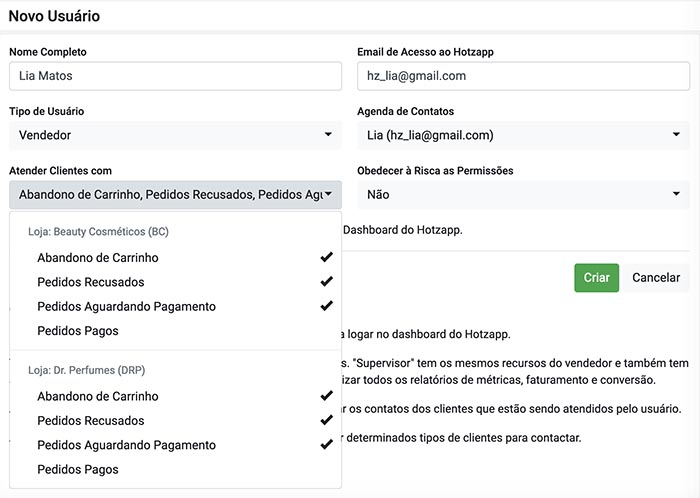Uncheck Abandono de Carrinho under Beauty Cosméticos
700x498 pixels.
(x=175, y=257)
